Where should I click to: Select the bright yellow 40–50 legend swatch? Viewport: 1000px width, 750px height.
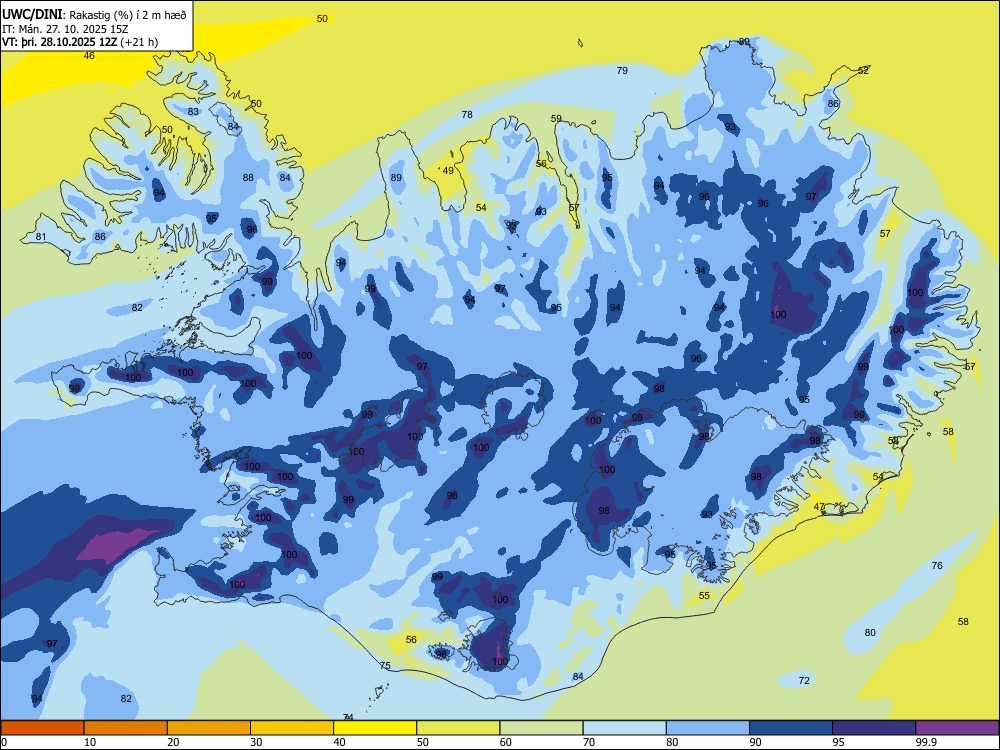click(375, 728)
